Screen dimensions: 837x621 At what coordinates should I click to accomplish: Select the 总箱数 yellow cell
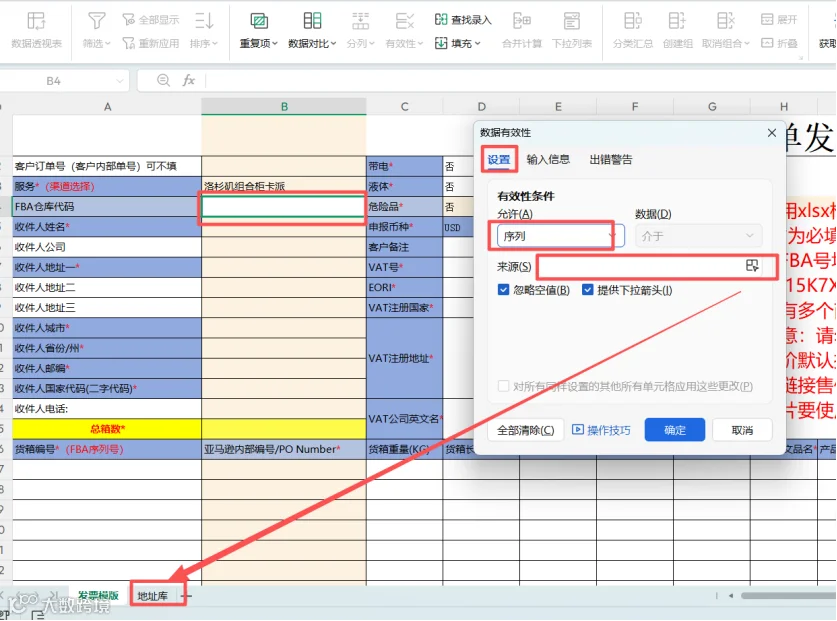pyautogui.click(x=107, y=429)
